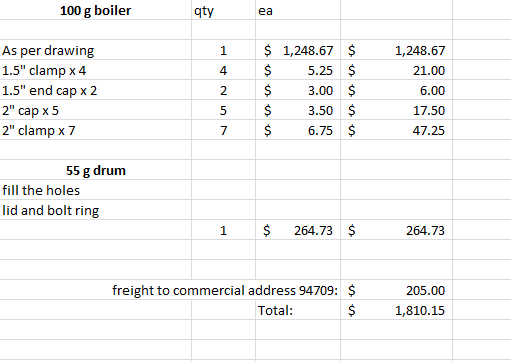Select the 'As per drawing' cell
This screenshot has width=511, height=361.
pos(96,50)
